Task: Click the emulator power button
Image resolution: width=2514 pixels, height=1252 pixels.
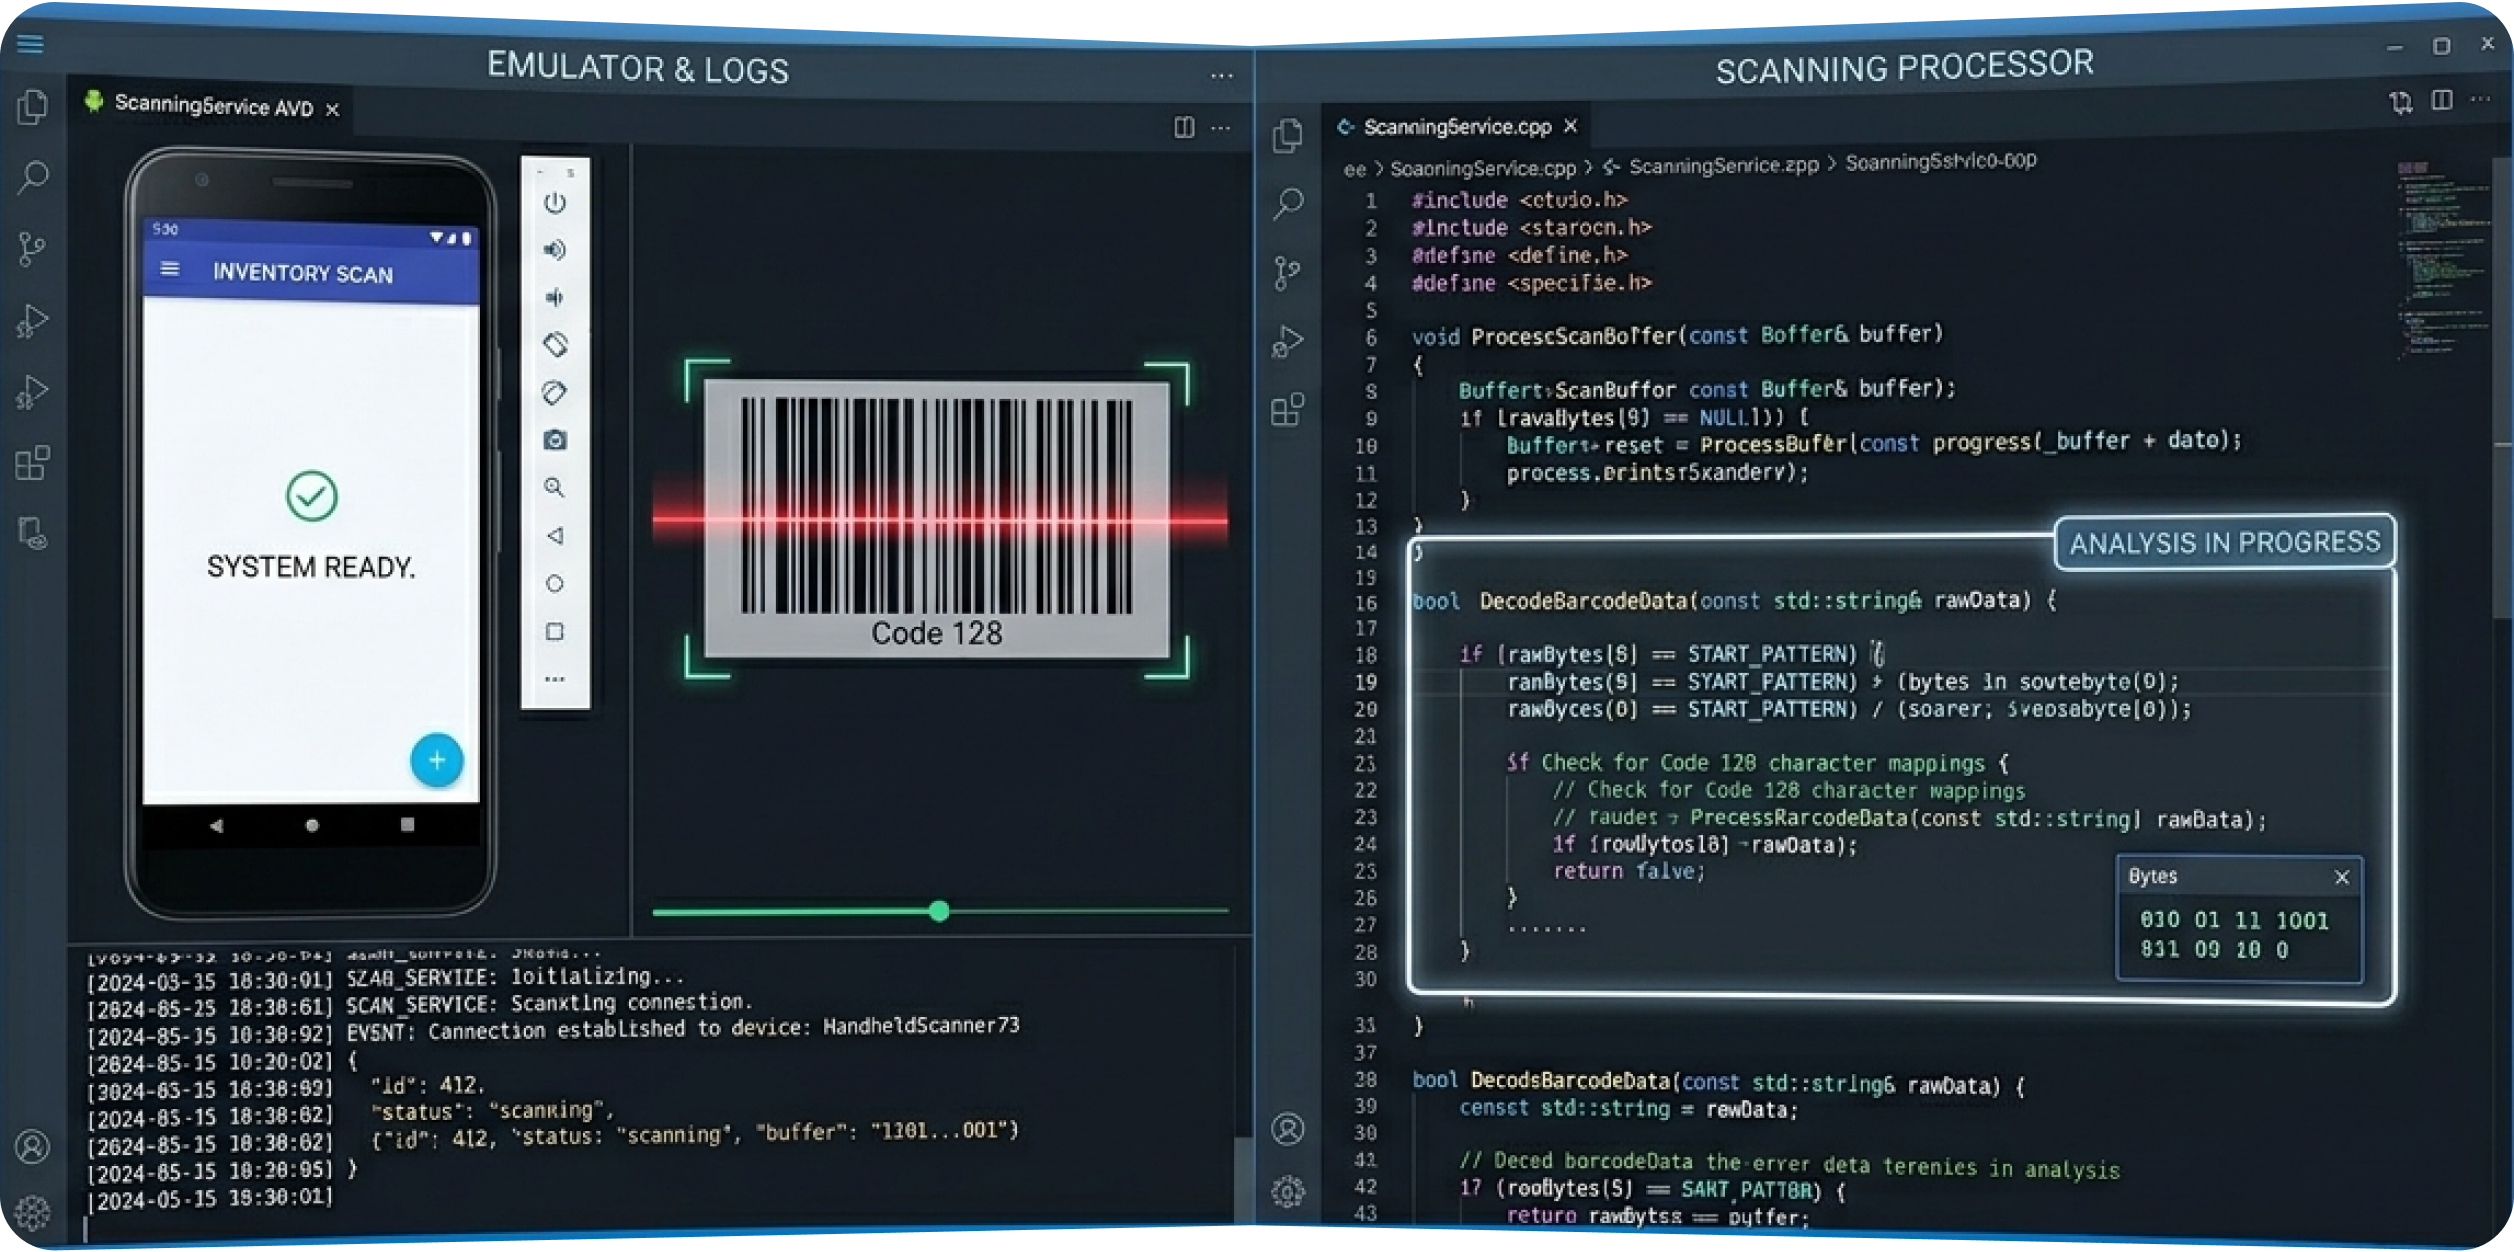Action: pos(555,203)
